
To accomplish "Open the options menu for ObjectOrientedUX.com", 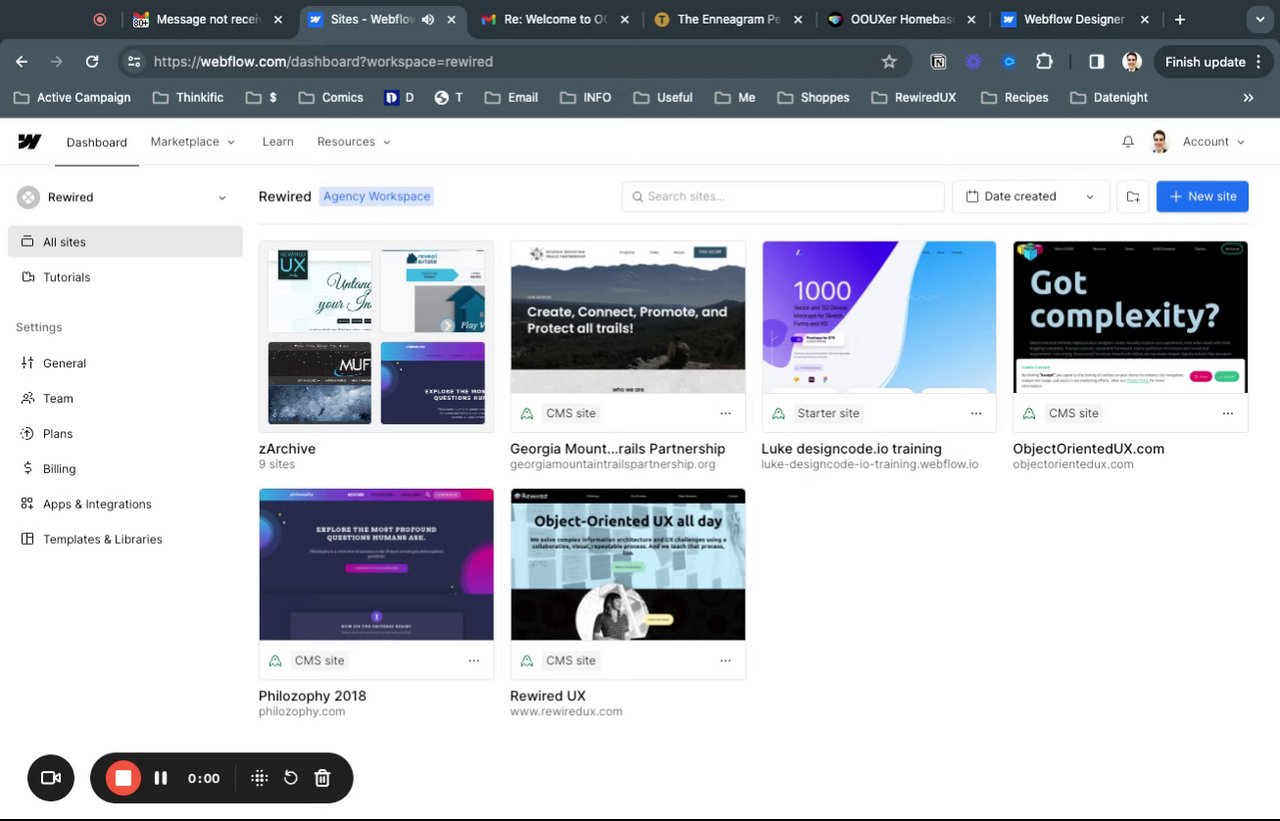I will 1228,413.
